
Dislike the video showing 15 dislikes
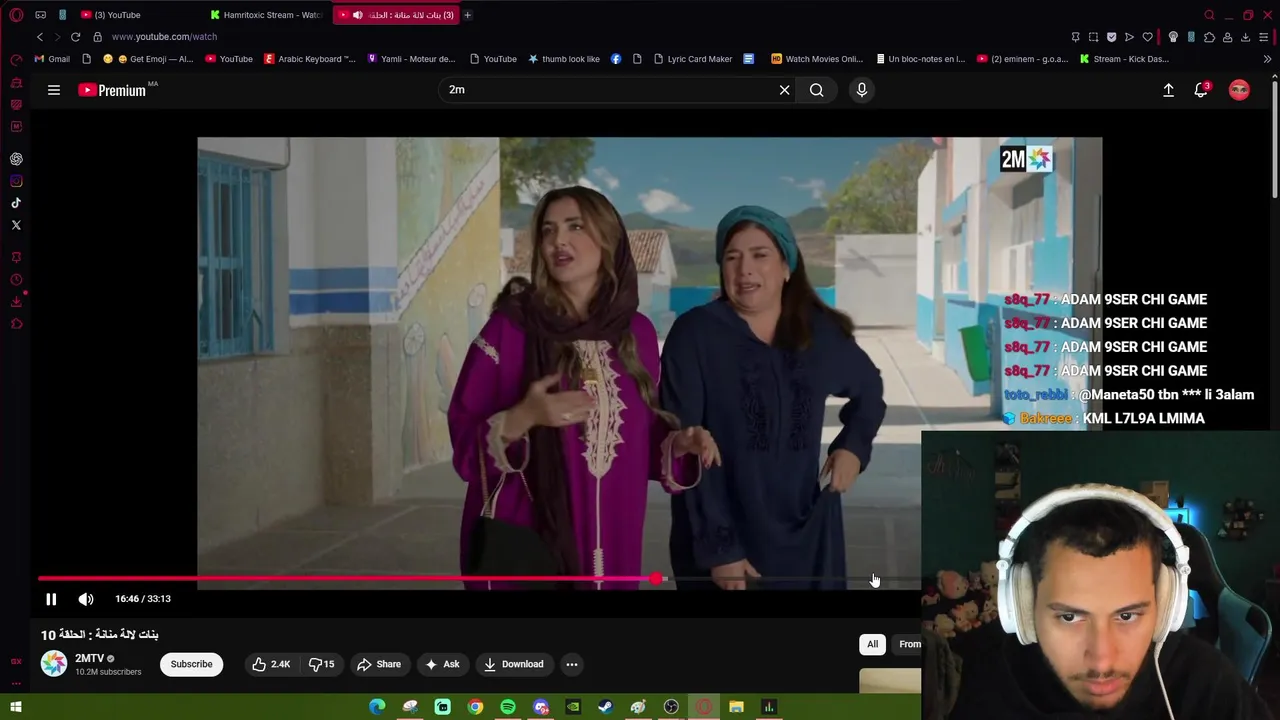(x=322, y=664)
